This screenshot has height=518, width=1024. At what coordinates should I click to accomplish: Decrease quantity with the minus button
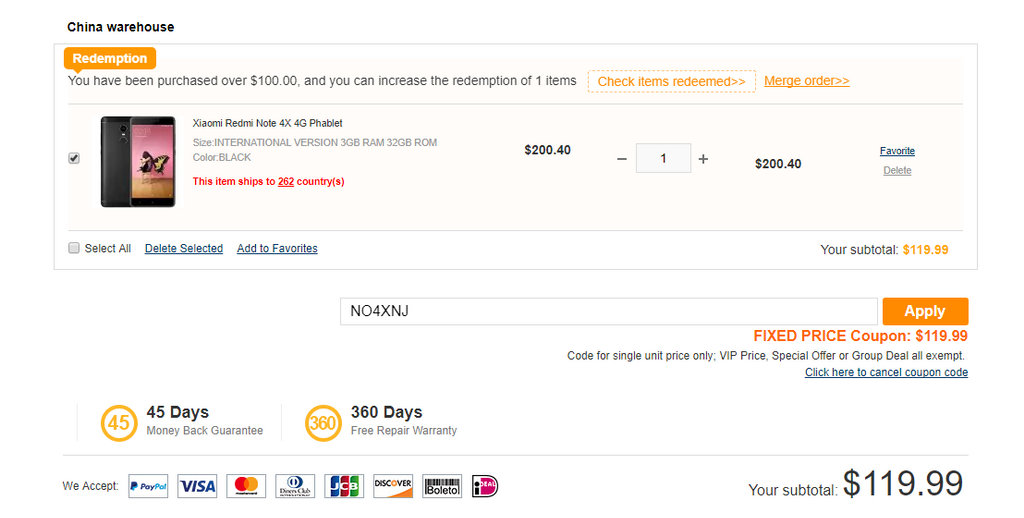[x=622, y=159]
